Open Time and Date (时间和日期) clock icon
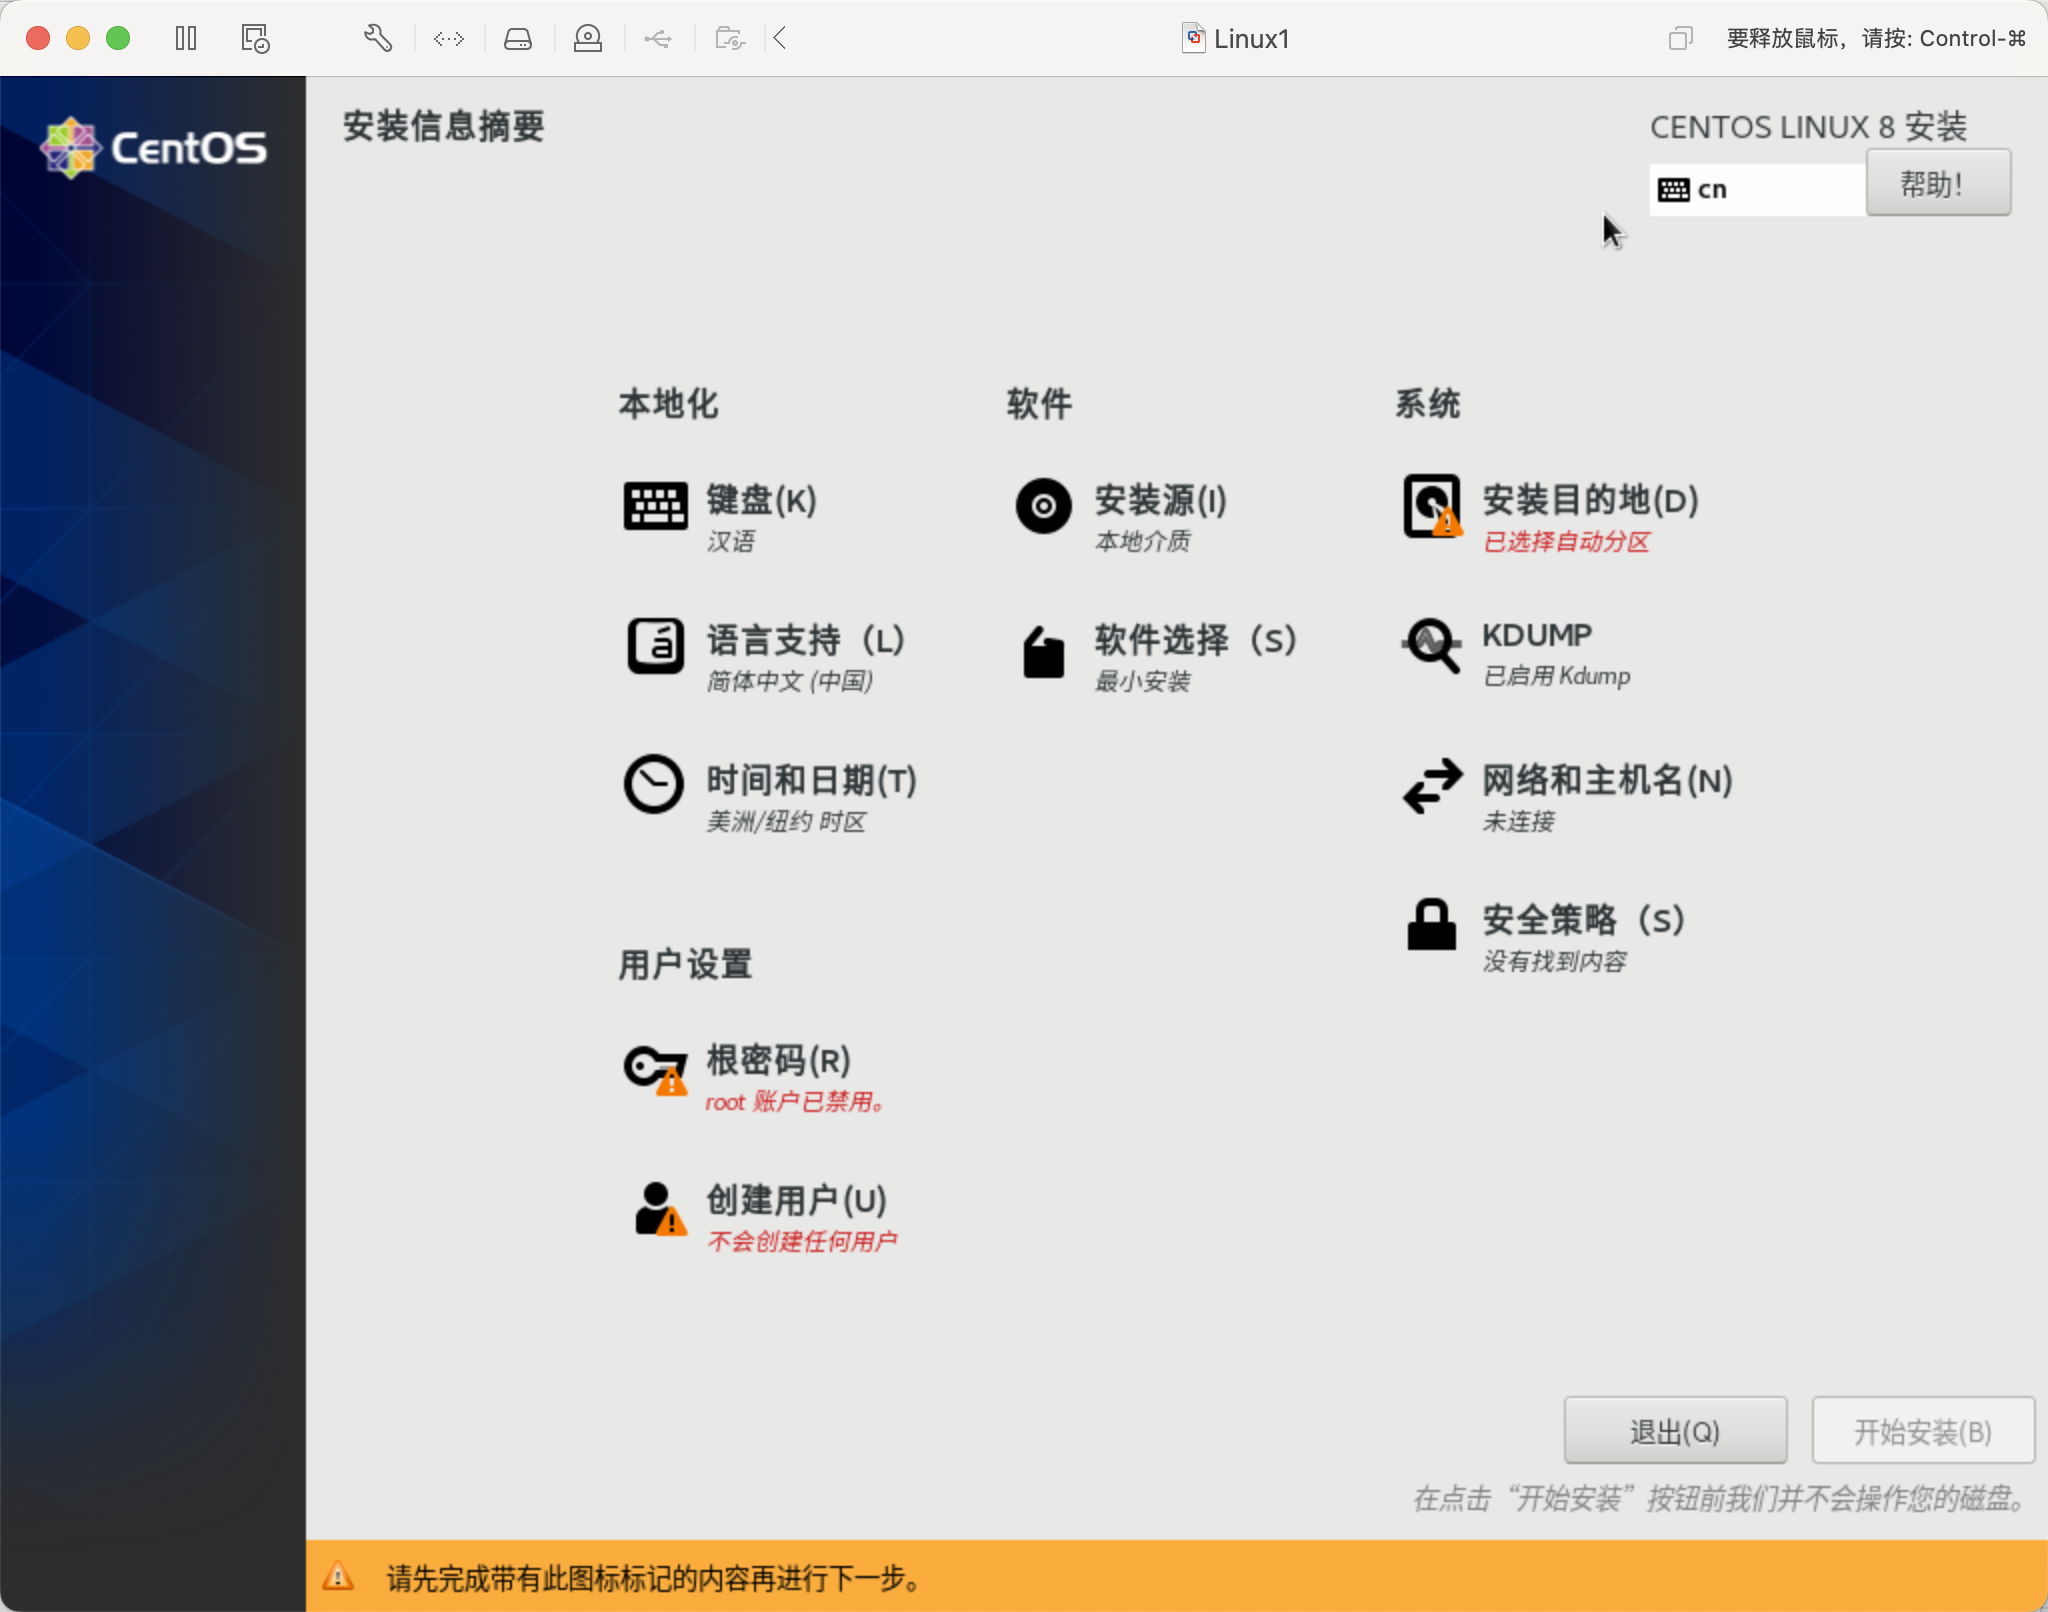 (654, 784)
